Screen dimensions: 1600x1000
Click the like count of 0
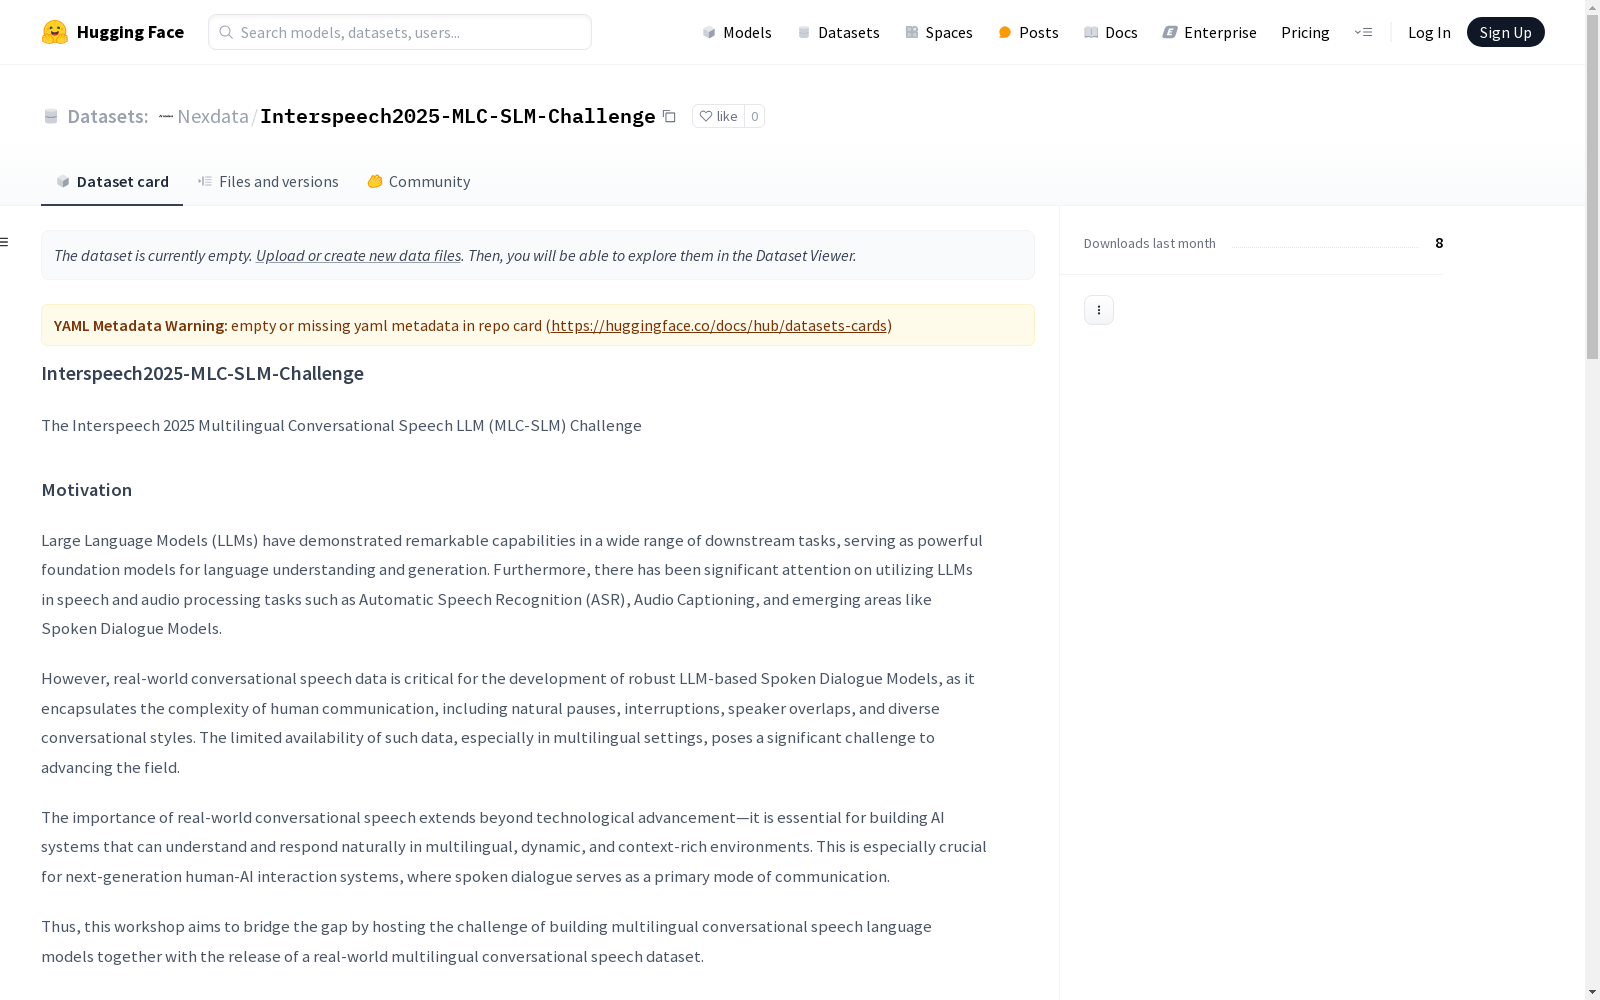click(755, 116)
